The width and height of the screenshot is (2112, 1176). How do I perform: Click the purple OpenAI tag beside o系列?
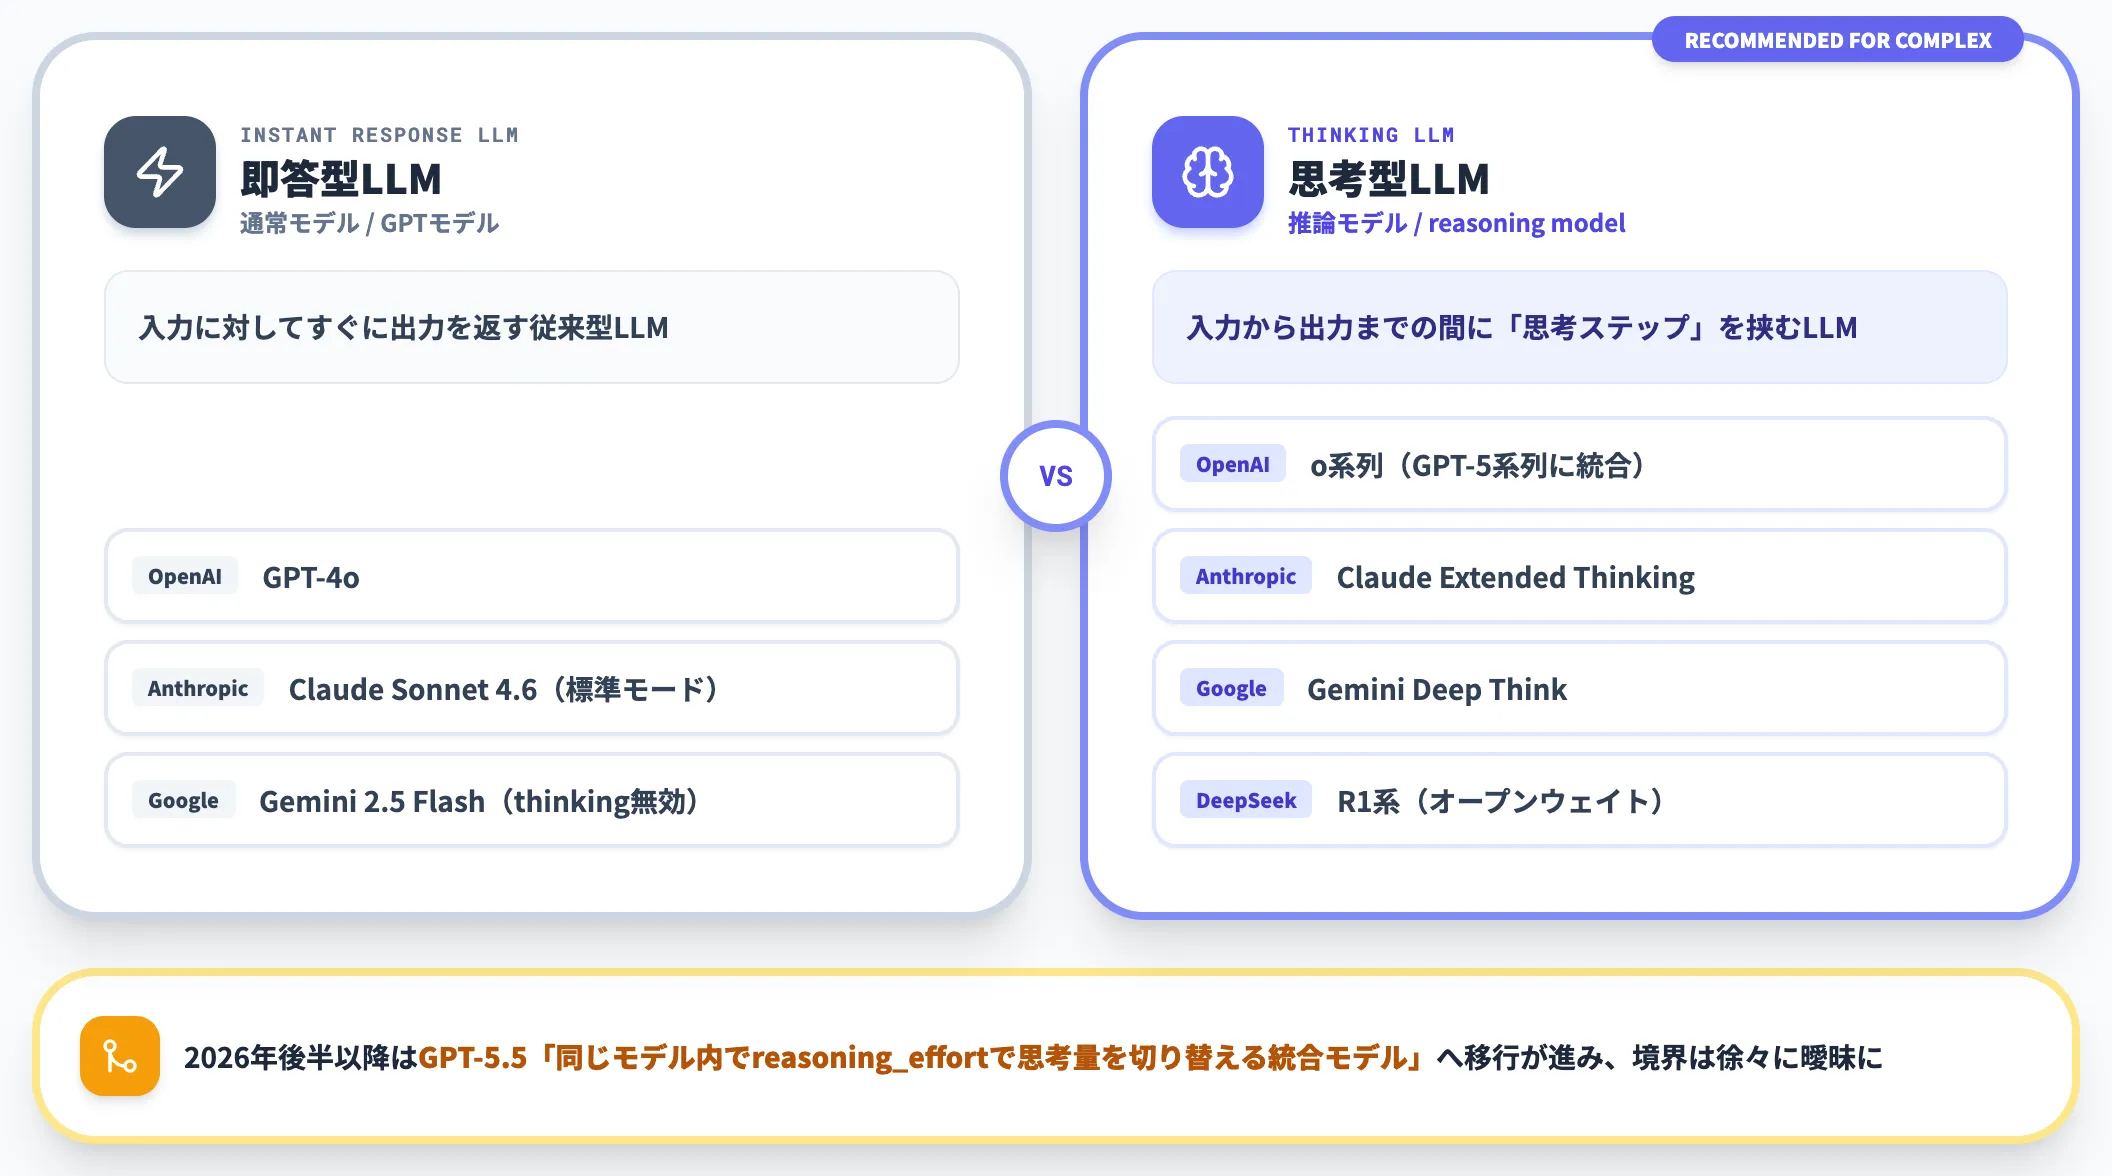point(1233,464)
